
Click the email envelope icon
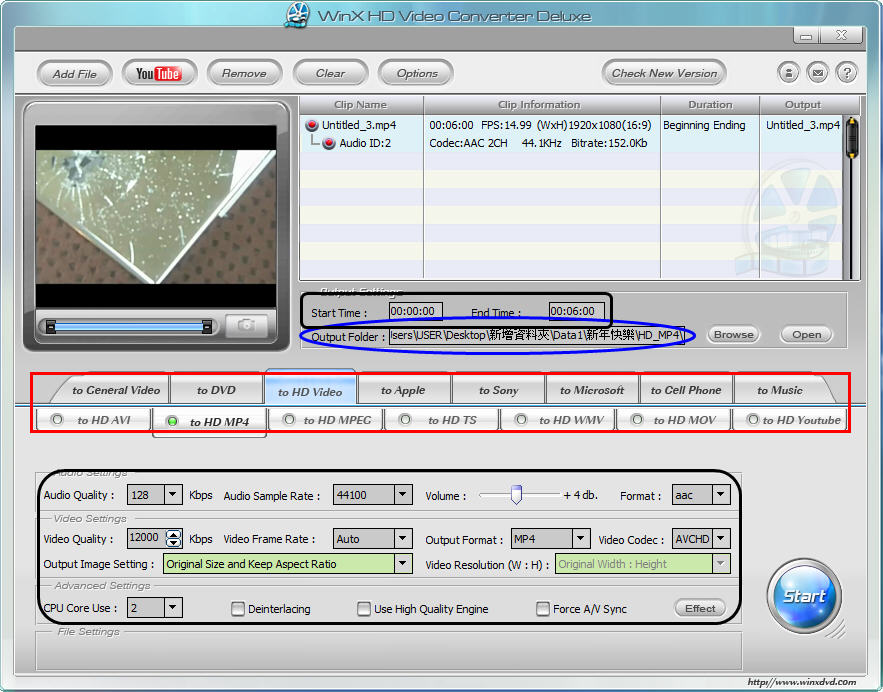818,73
